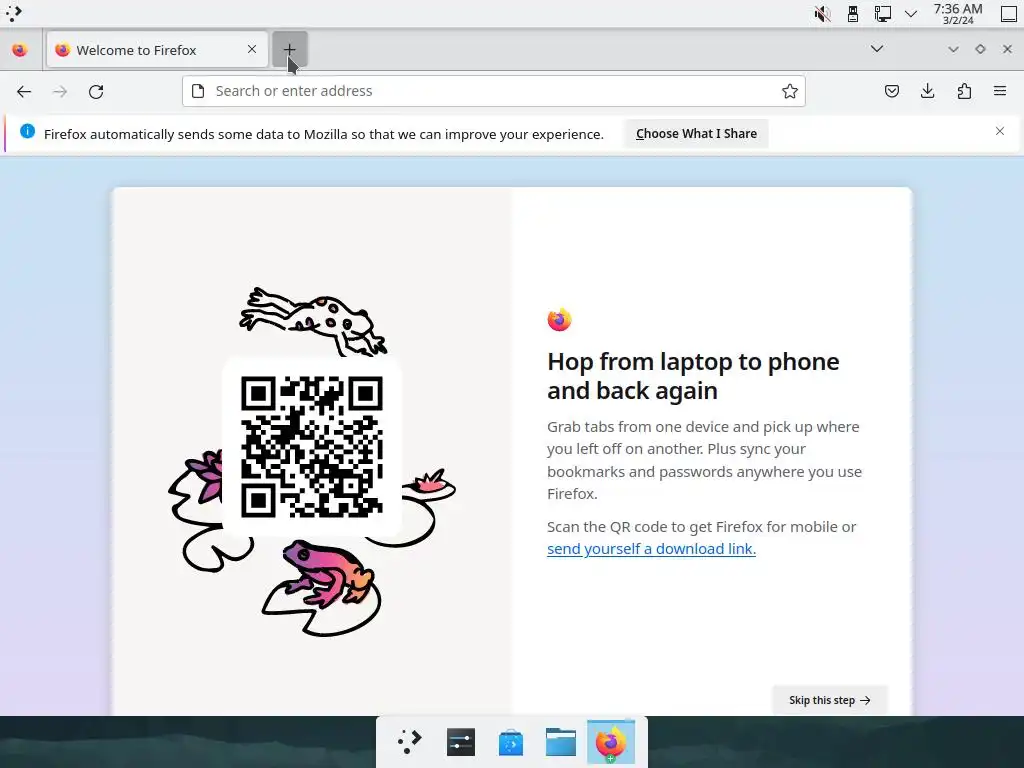Open Save to Pocket
The image size is (1024, 768).
click(892, 91)
